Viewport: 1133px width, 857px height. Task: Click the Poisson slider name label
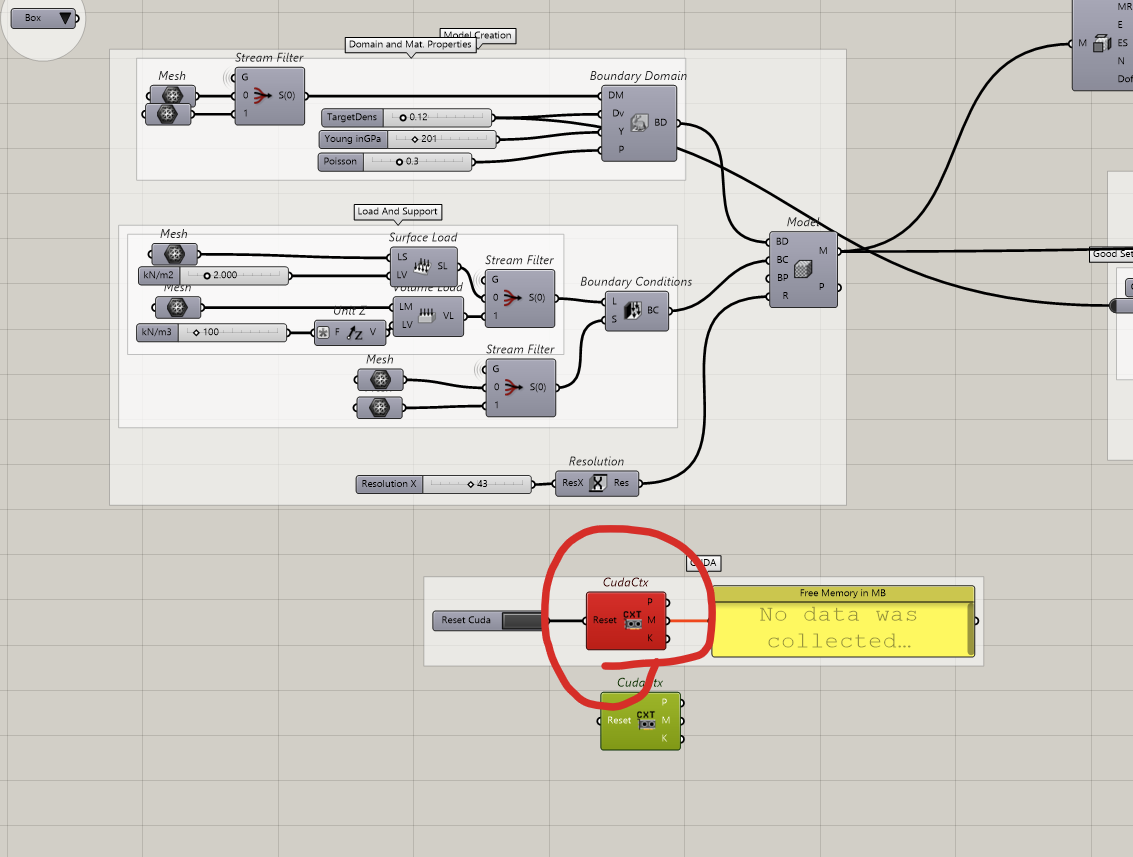(x=340, y=162)
